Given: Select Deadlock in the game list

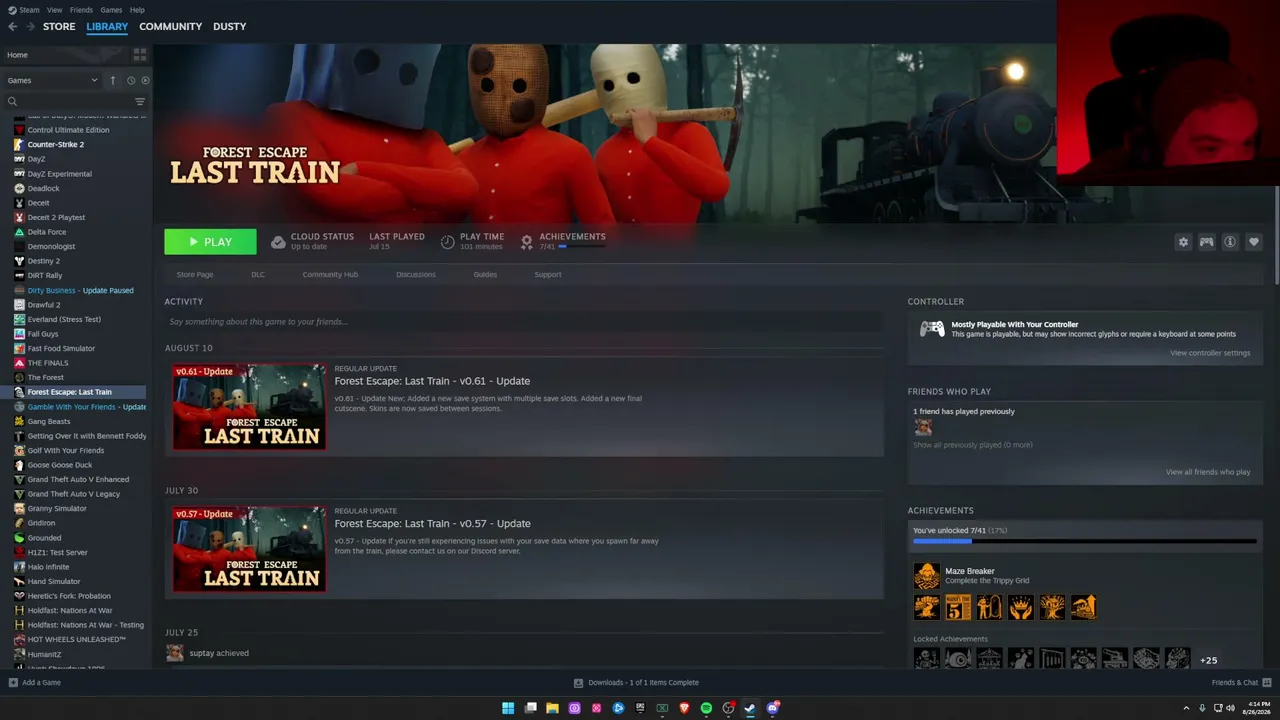Looking at the screenshot, I should click(44, 188).
